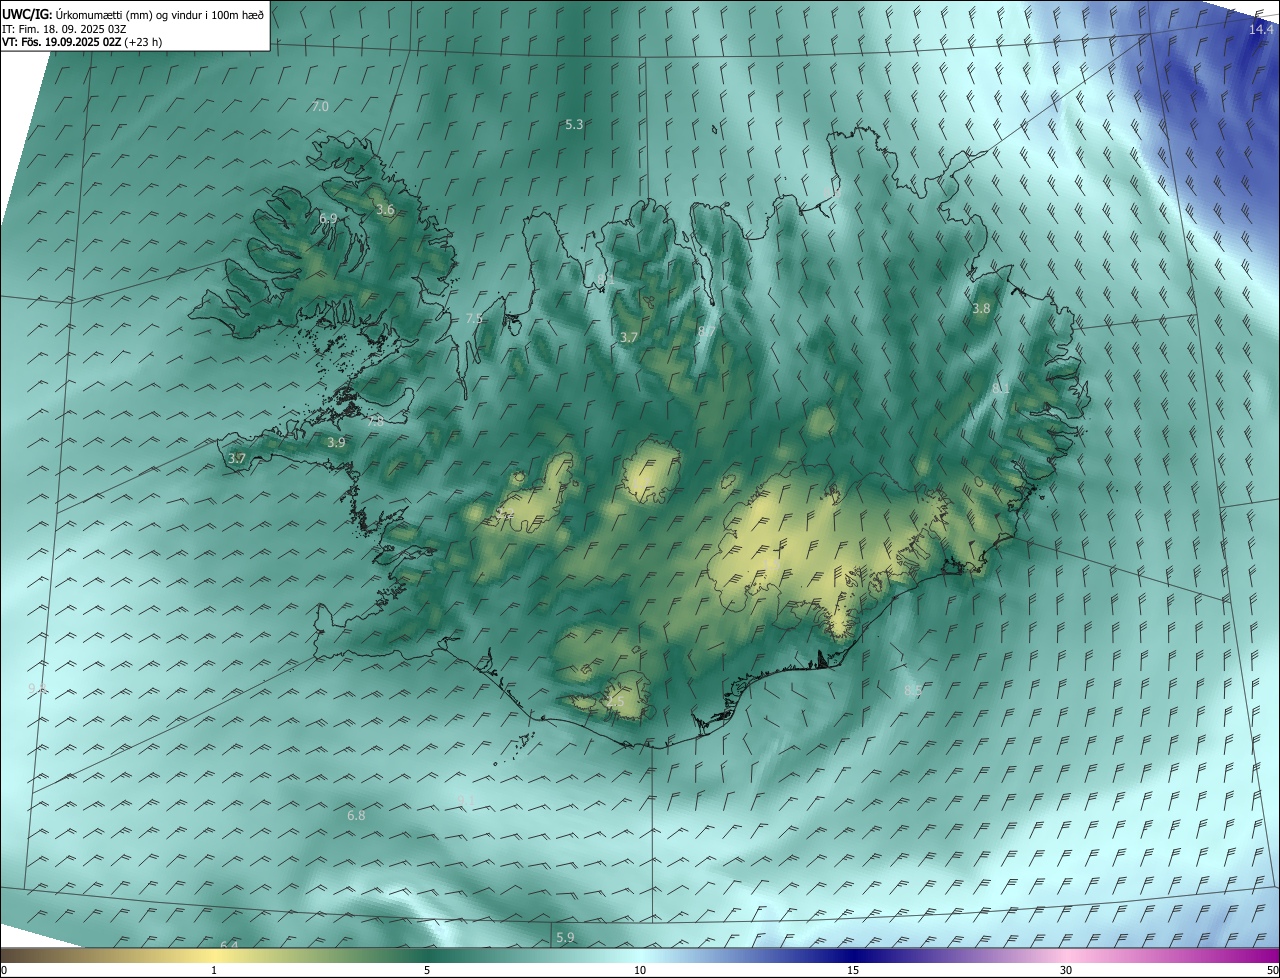Viewport: 1280px width, 978px height.
Task: Click the '50' tick label on the colour scale
Action: (1272, 971)
